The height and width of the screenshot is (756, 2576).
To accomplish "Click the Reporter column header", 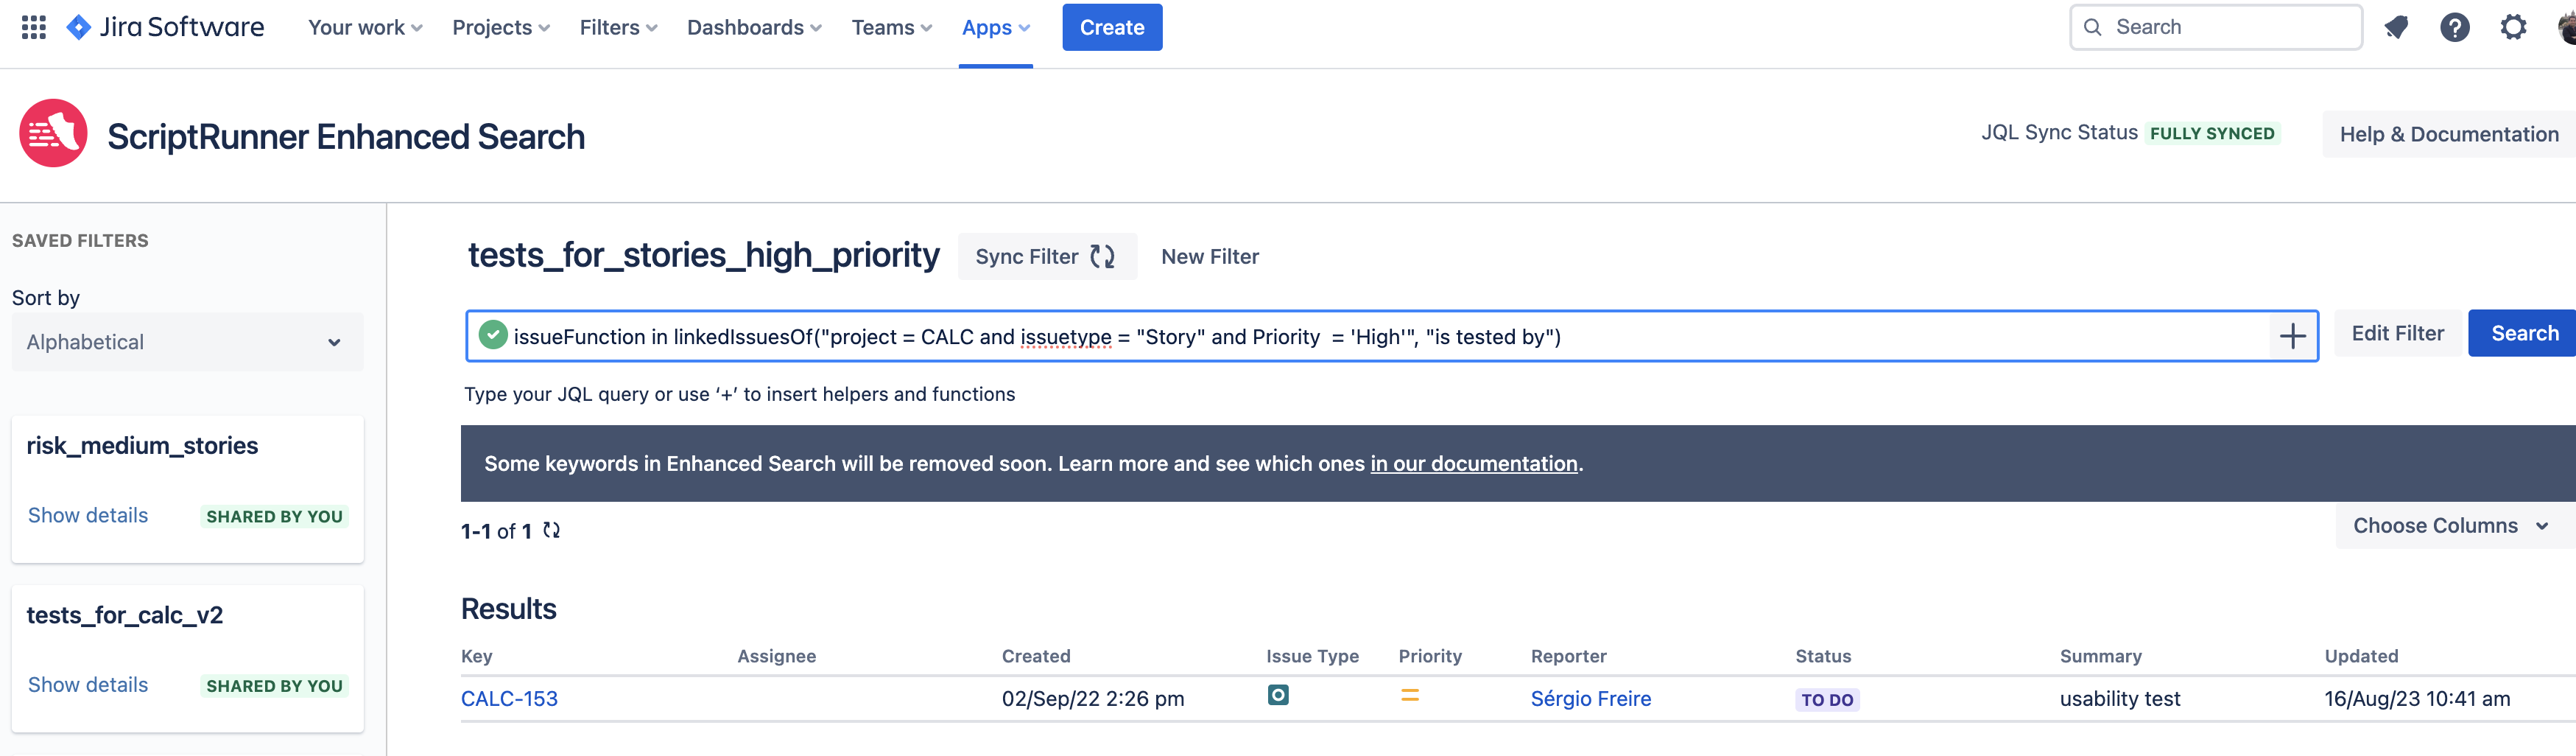I will click(x=1568, y=657).
